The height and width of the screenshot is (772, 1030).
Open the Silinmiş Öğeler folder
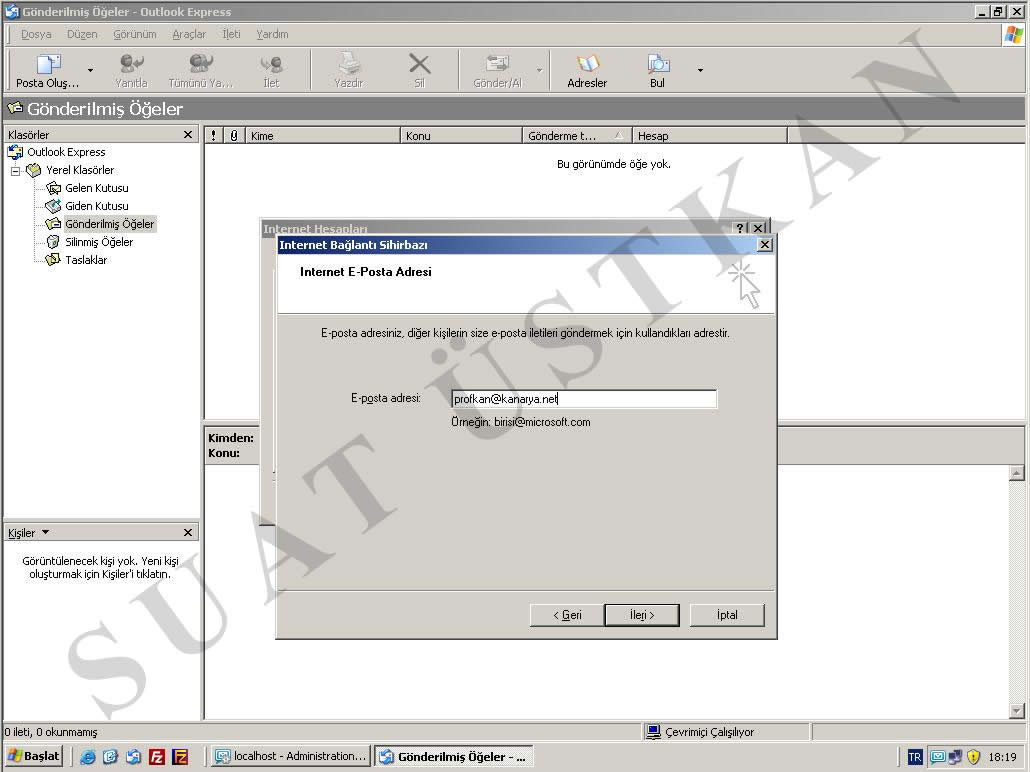point(99,242)
